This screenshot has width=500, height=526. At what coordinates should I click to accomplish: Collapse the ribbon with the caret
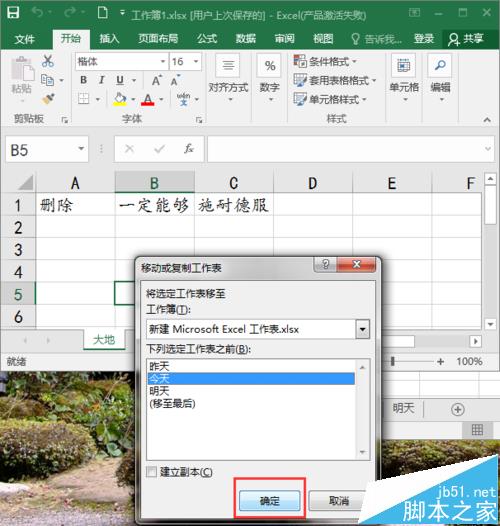[487, 119]
